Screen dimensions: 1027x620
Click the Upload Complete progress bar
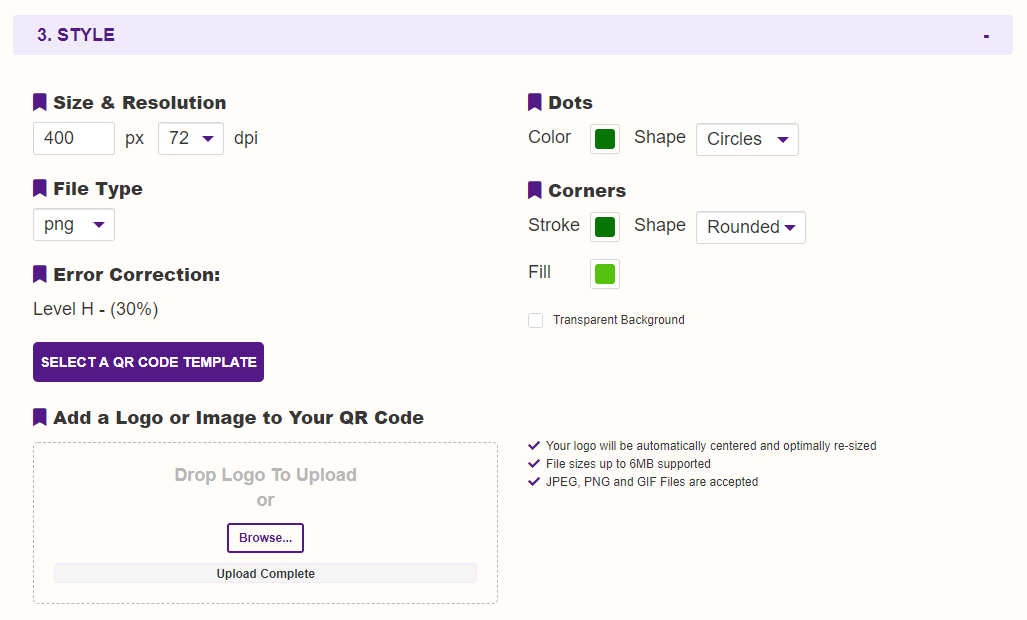(265, 574)
